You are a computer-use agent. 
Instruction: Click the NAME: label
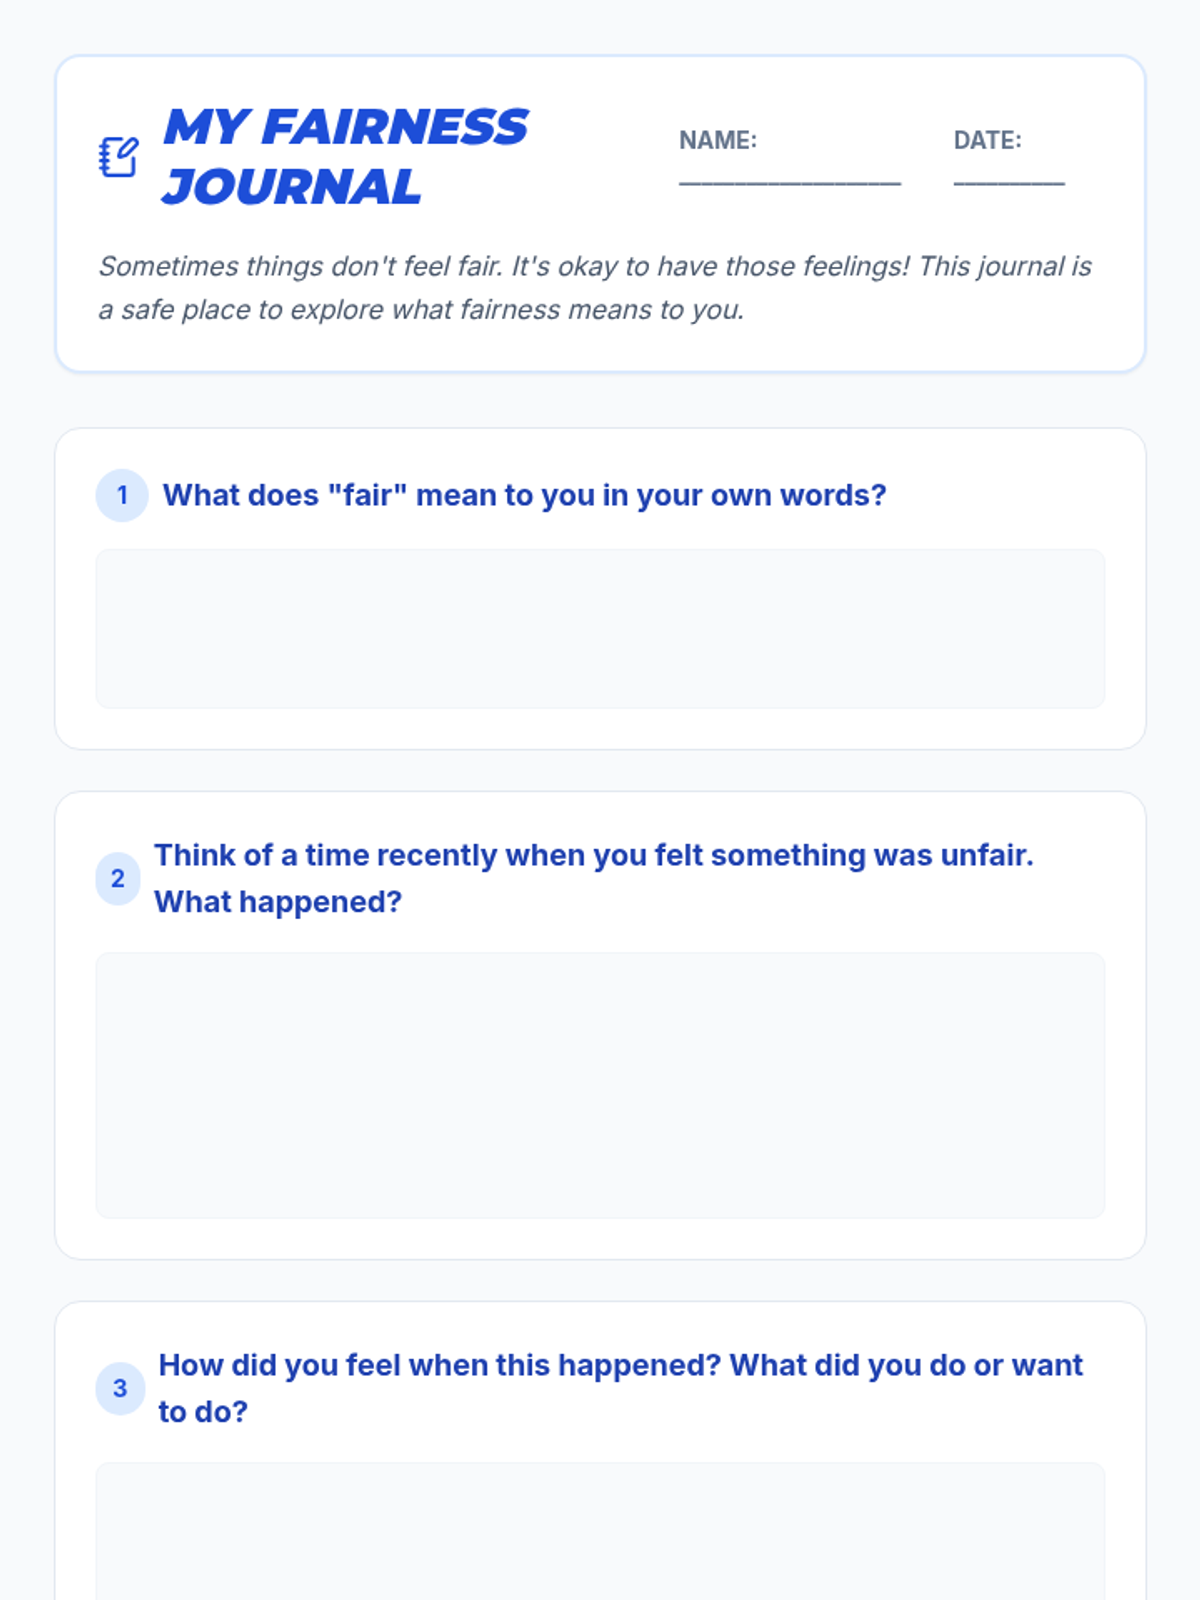click(x=718, y=140)
